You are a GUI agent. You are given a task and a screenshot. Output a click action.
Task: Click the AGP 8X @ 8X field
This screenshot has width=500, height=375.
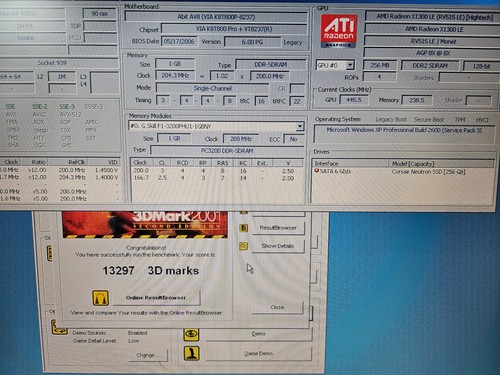(x=433, y=53)
